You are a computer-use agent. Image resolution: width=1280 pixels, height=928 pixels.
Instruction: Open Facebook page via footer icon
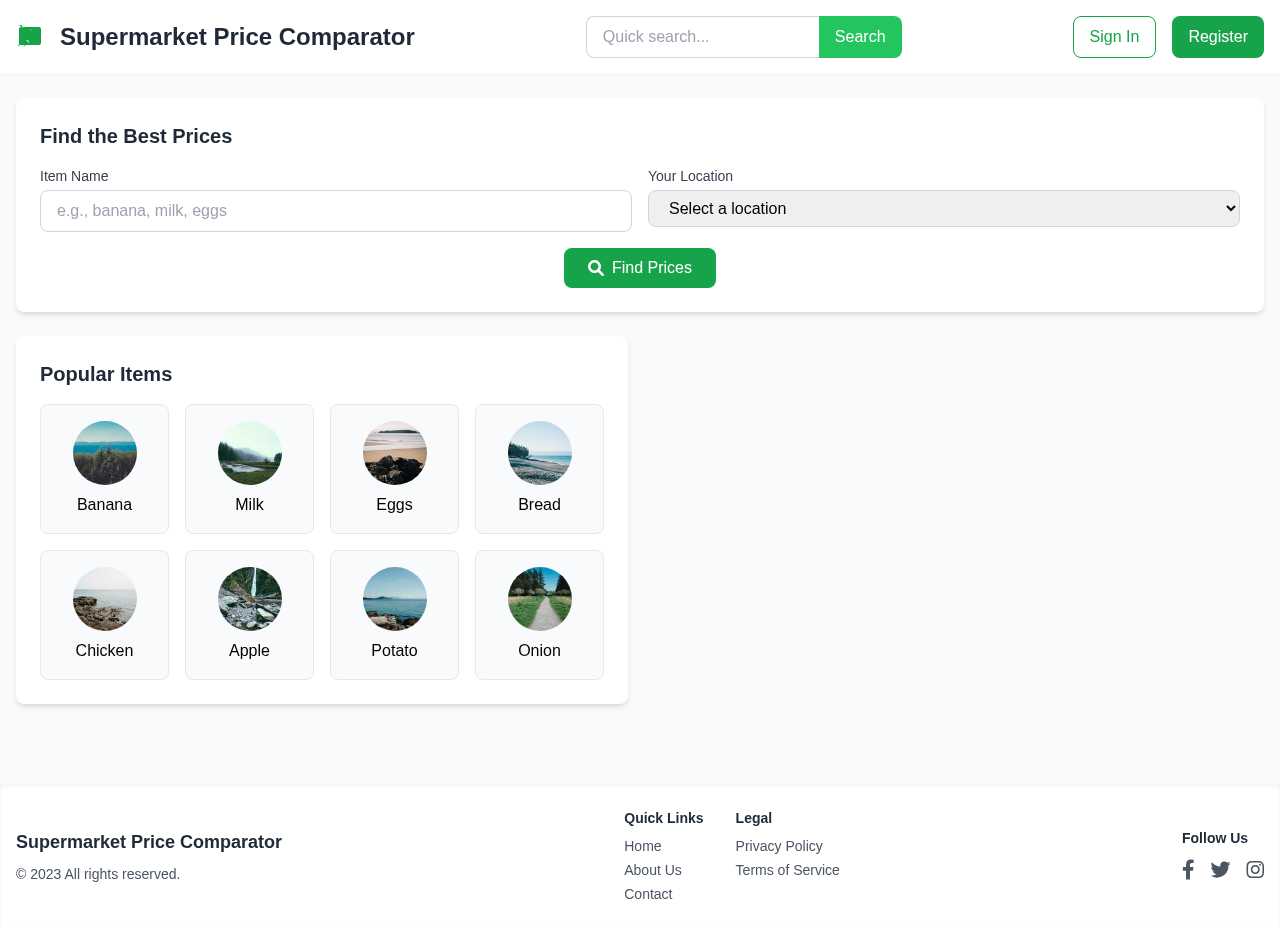click(x=1187, y=868)
